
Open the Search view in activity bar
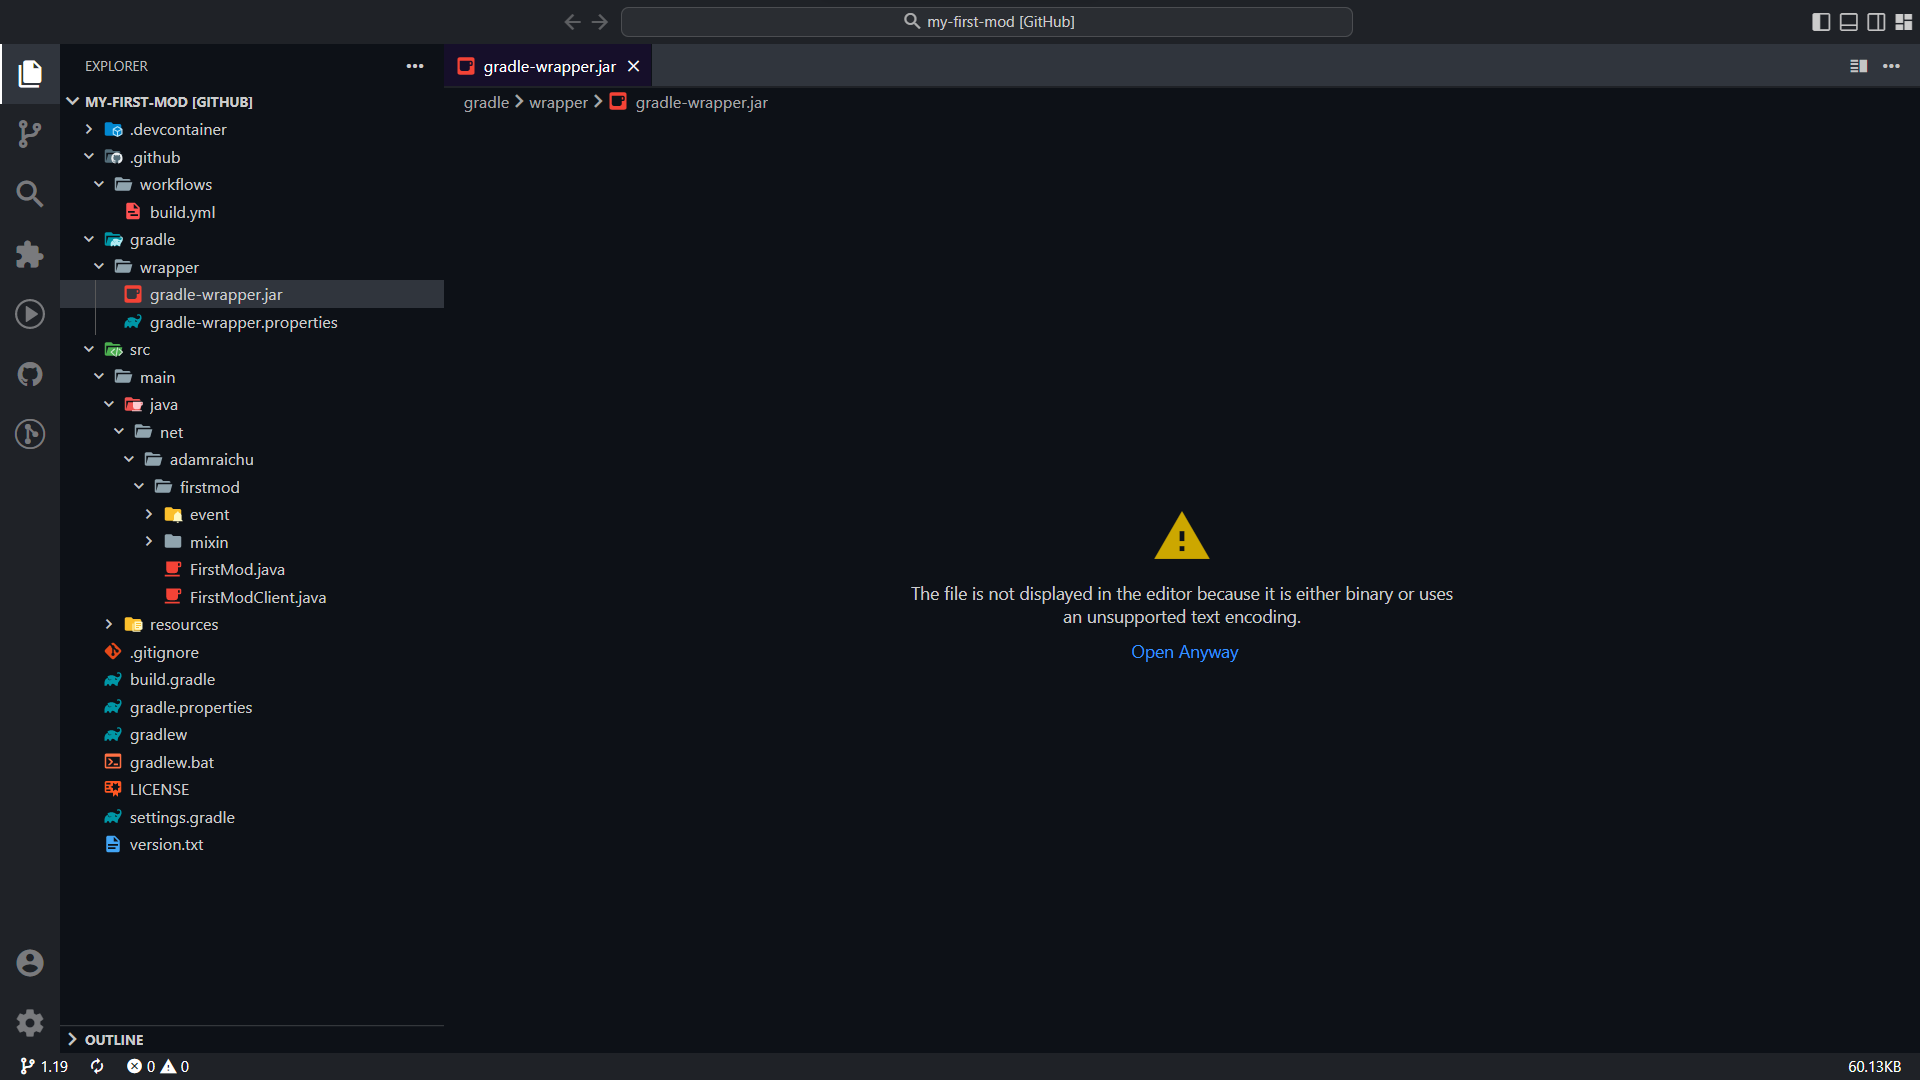pyautogui.click(x=30, y=193)
